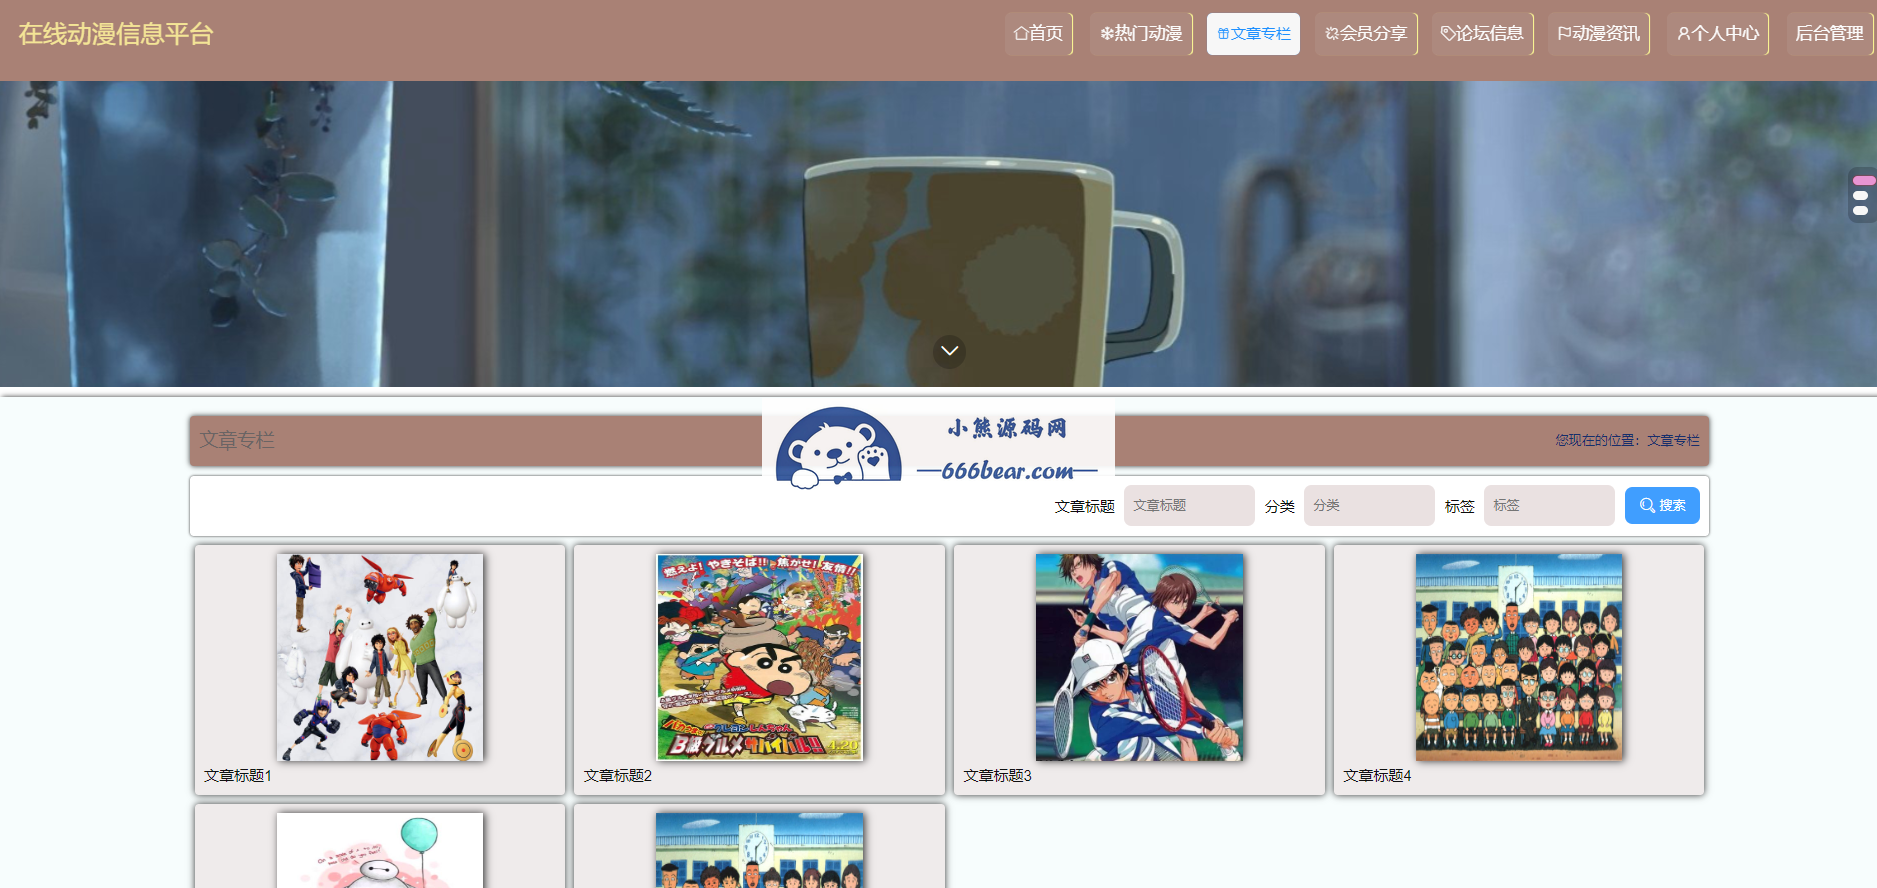
Task: Open 会员分享 page
Action: 1366,34
